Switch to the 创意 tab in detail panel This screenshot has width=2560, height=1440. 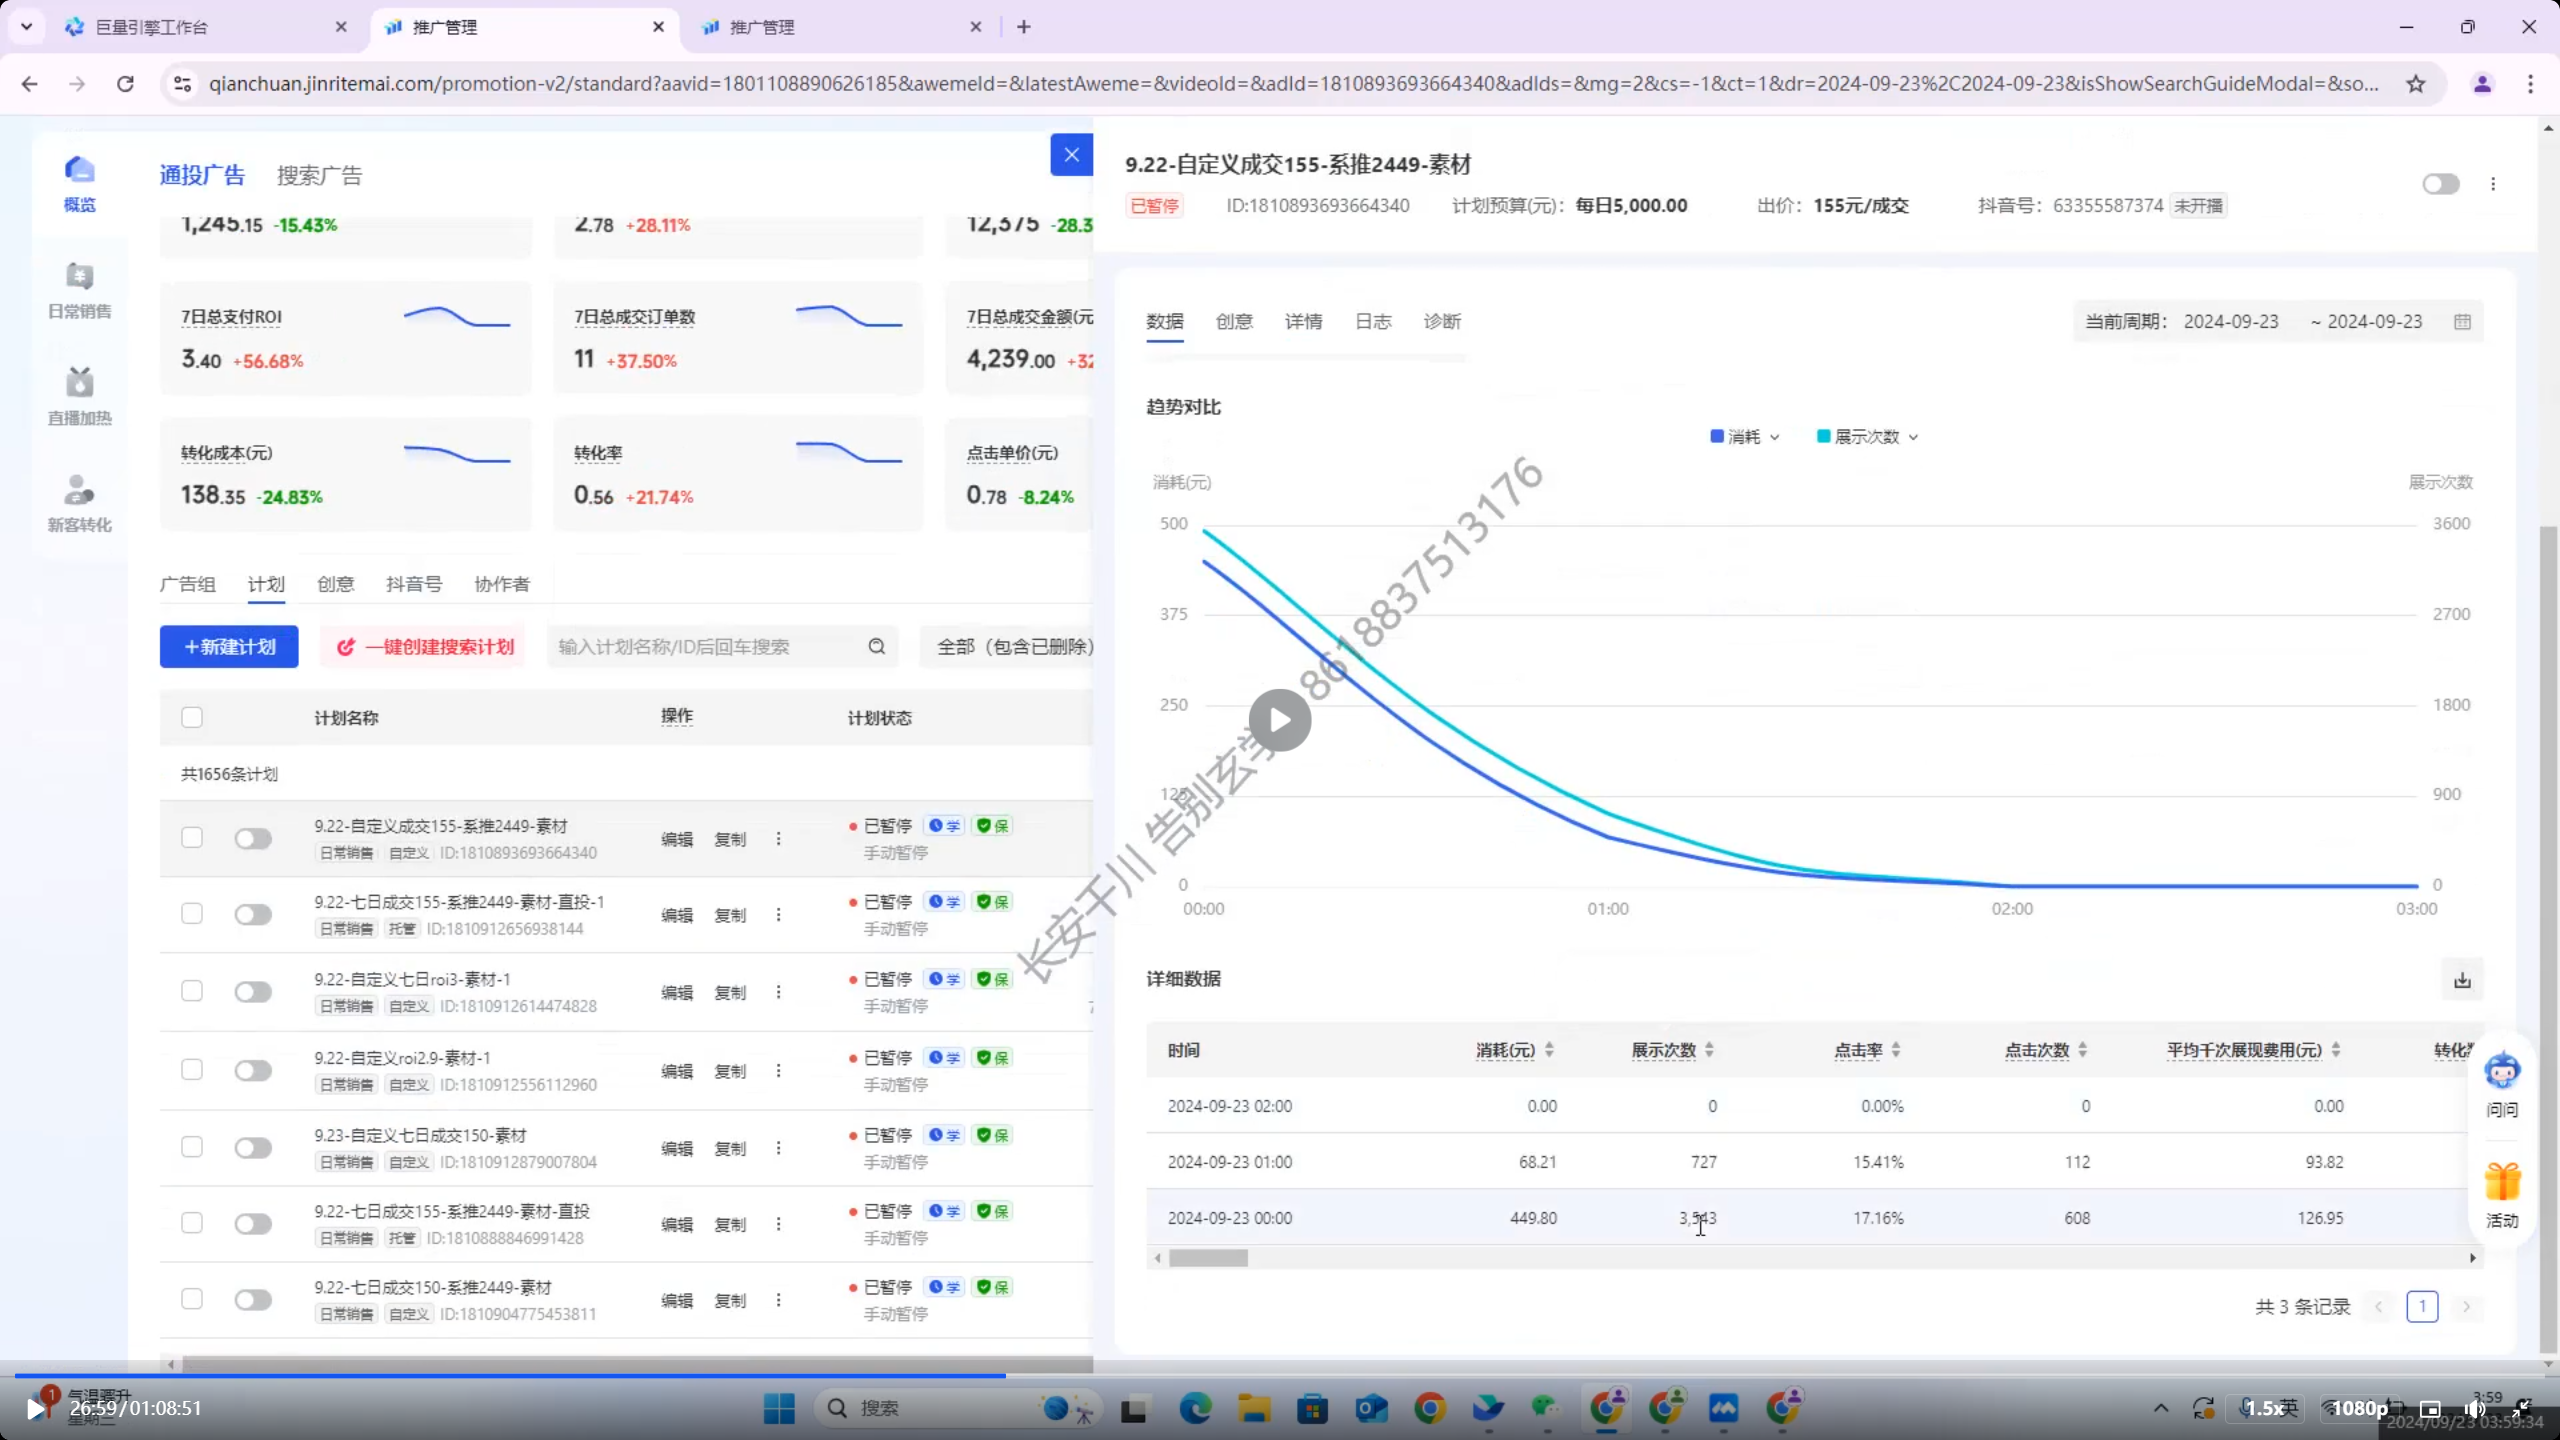point(1234,322)
